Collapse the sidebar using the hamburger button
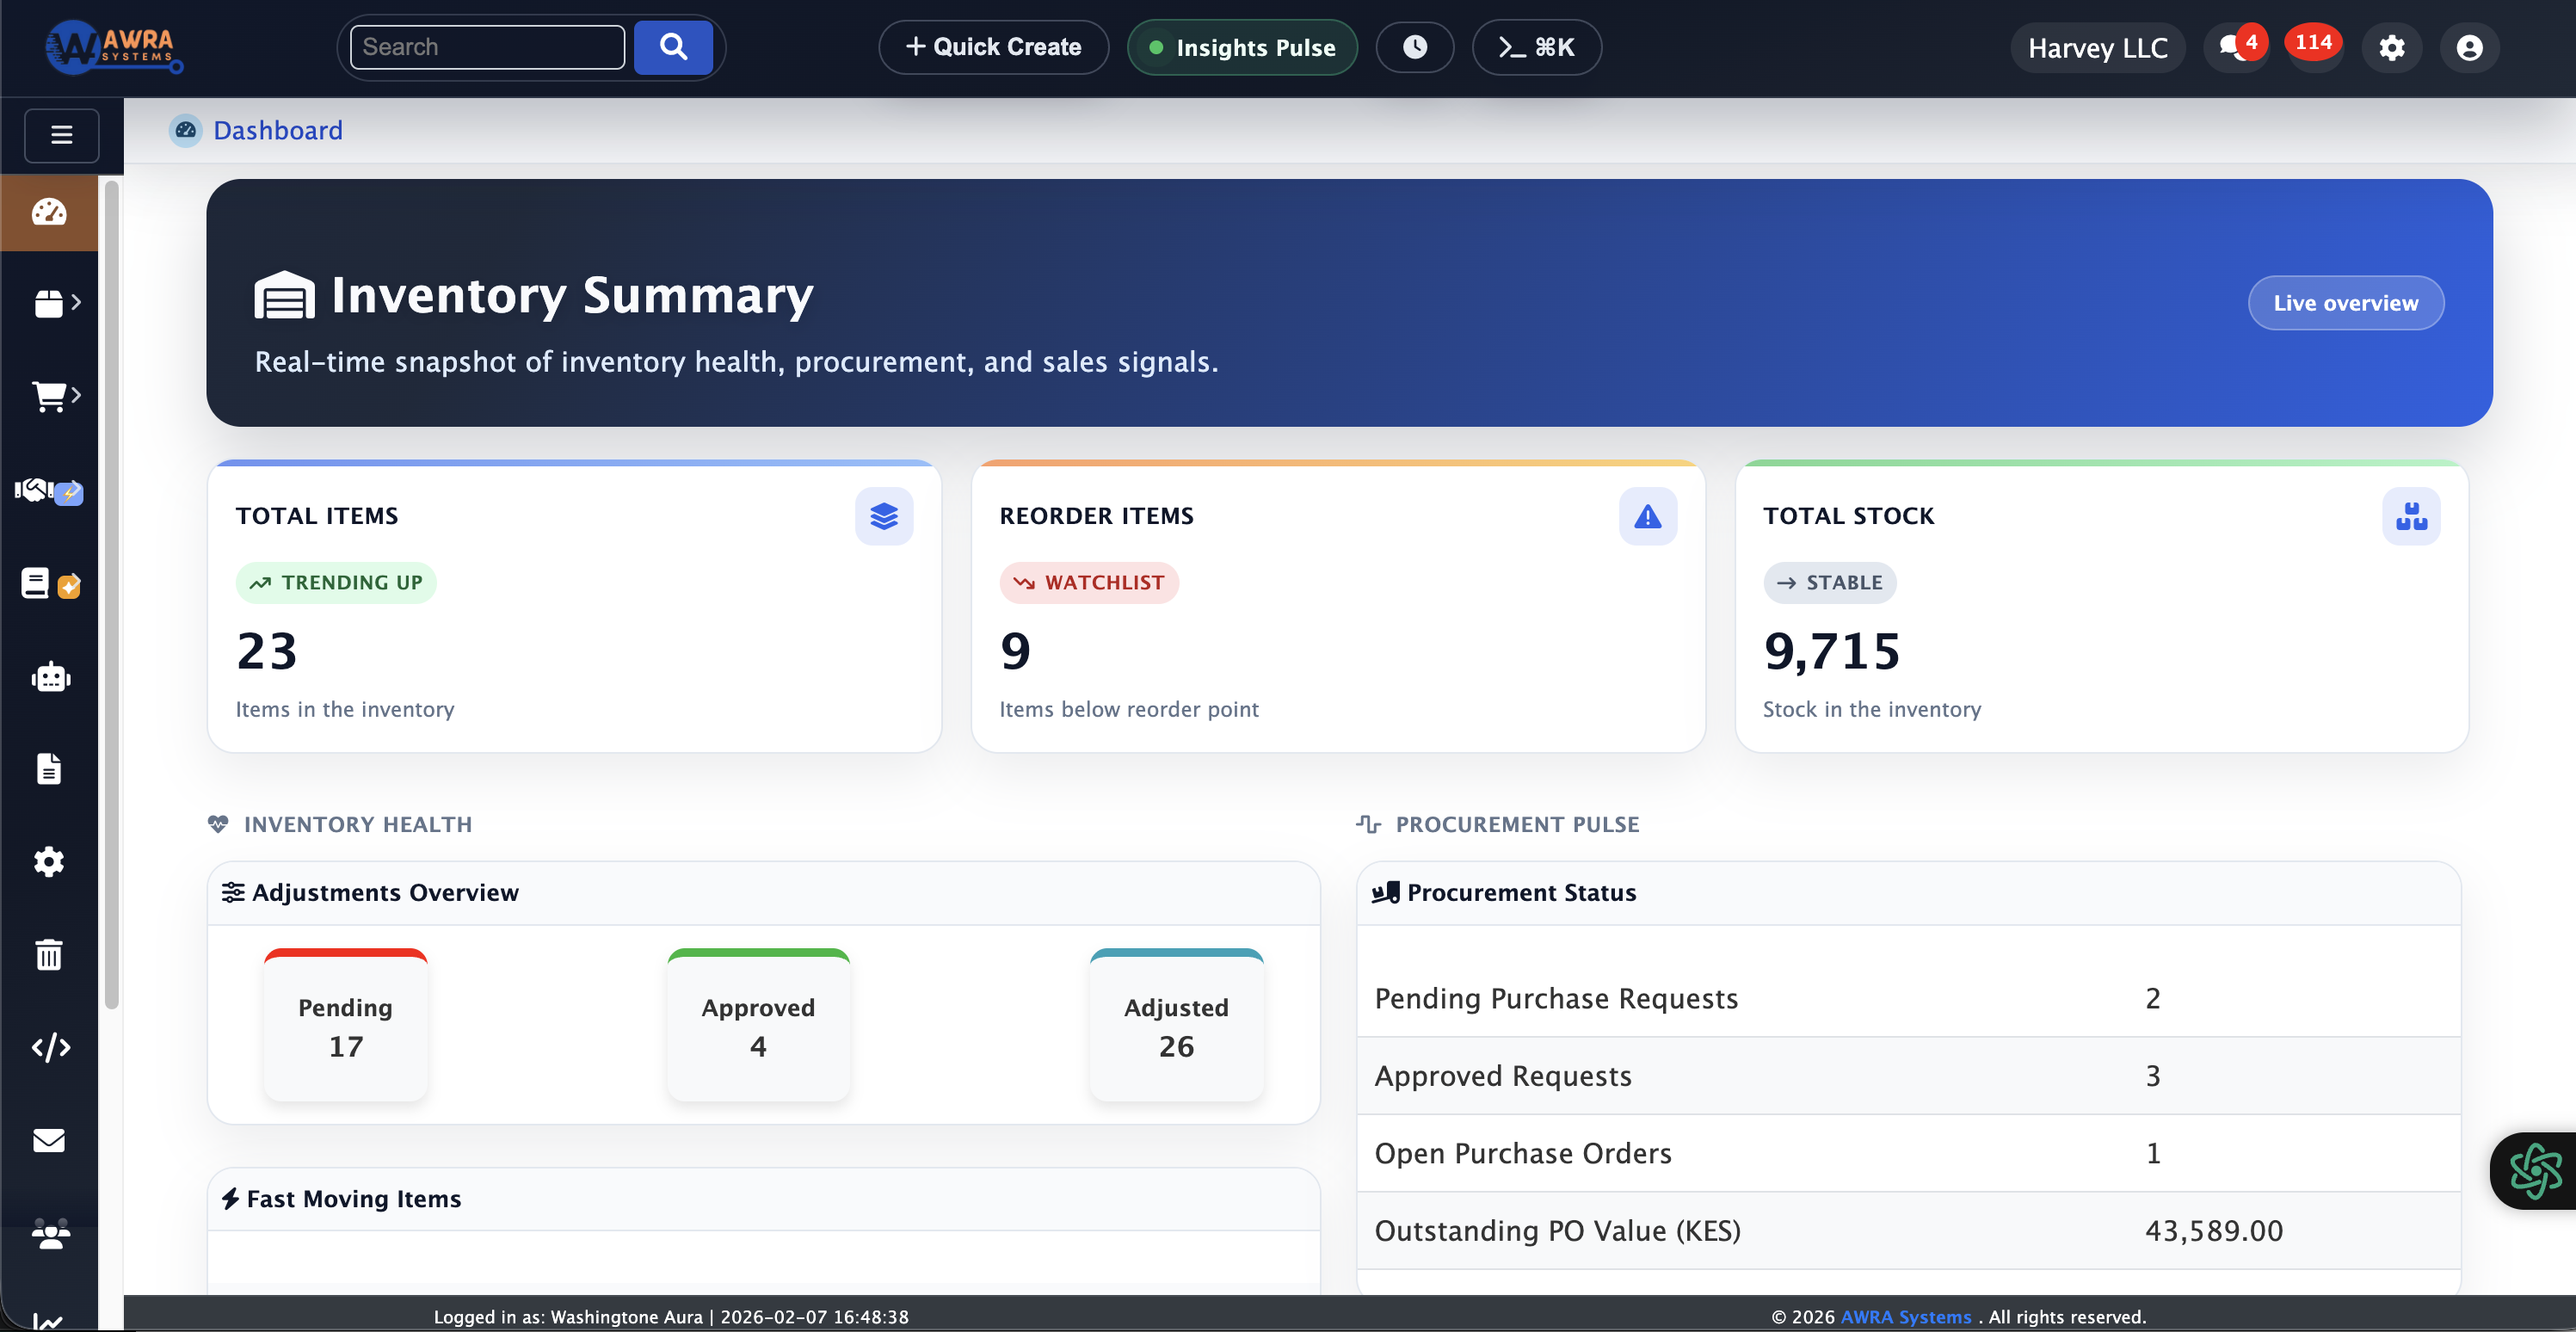The height and width of the screenshot is (1332, 2576). pyautogui.click(x=61, y=135)
